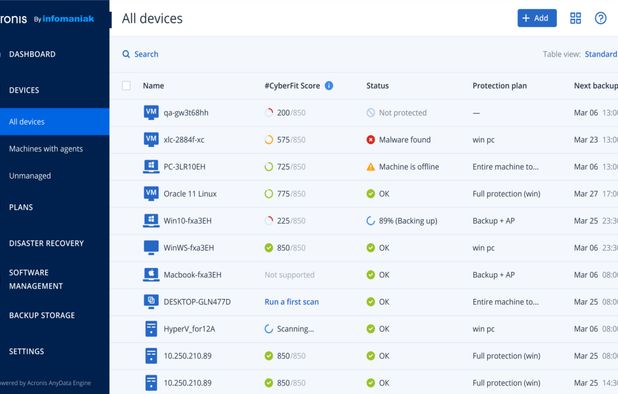Screen dimensions: 618x394
Task: Click the Add button
Action: point(537,18)
